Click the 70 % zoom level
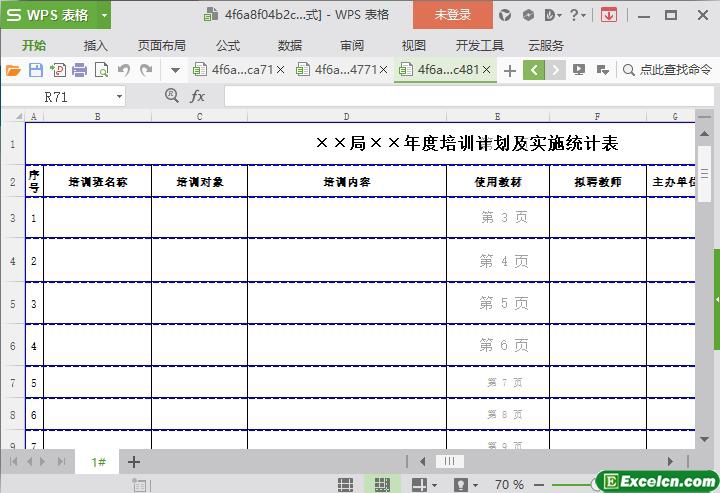The image size is (720, 493). pos(509,484)
